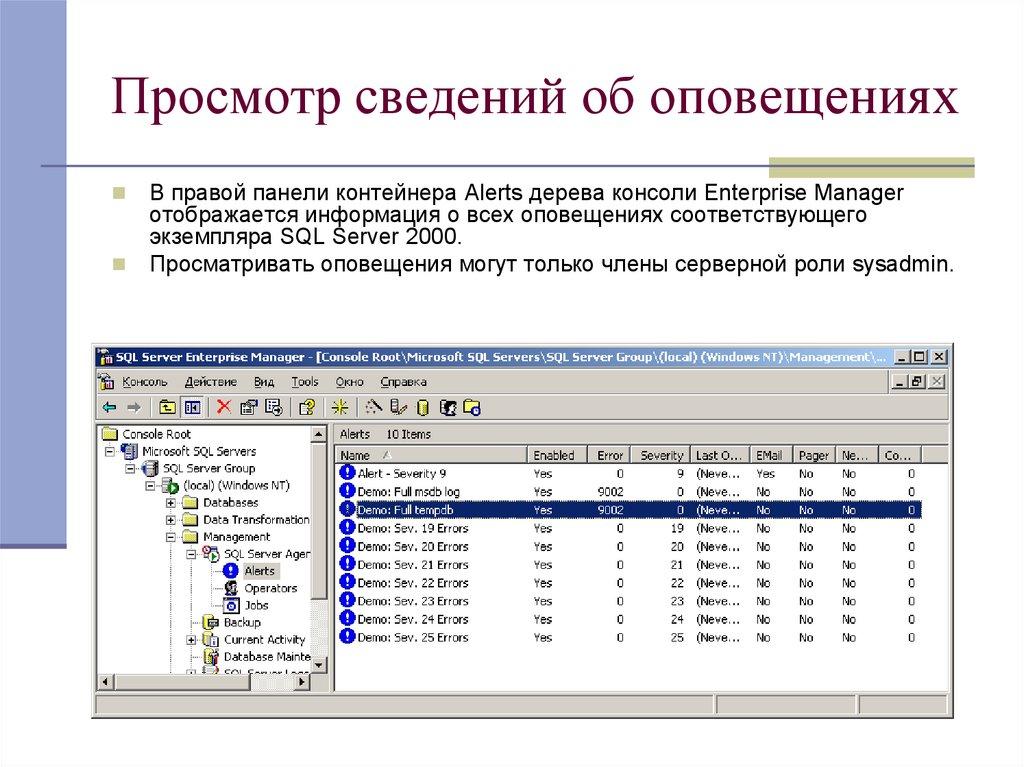Click the yellow star New icon
Viewport: 1024px width, 767px height.
point(341,407)
